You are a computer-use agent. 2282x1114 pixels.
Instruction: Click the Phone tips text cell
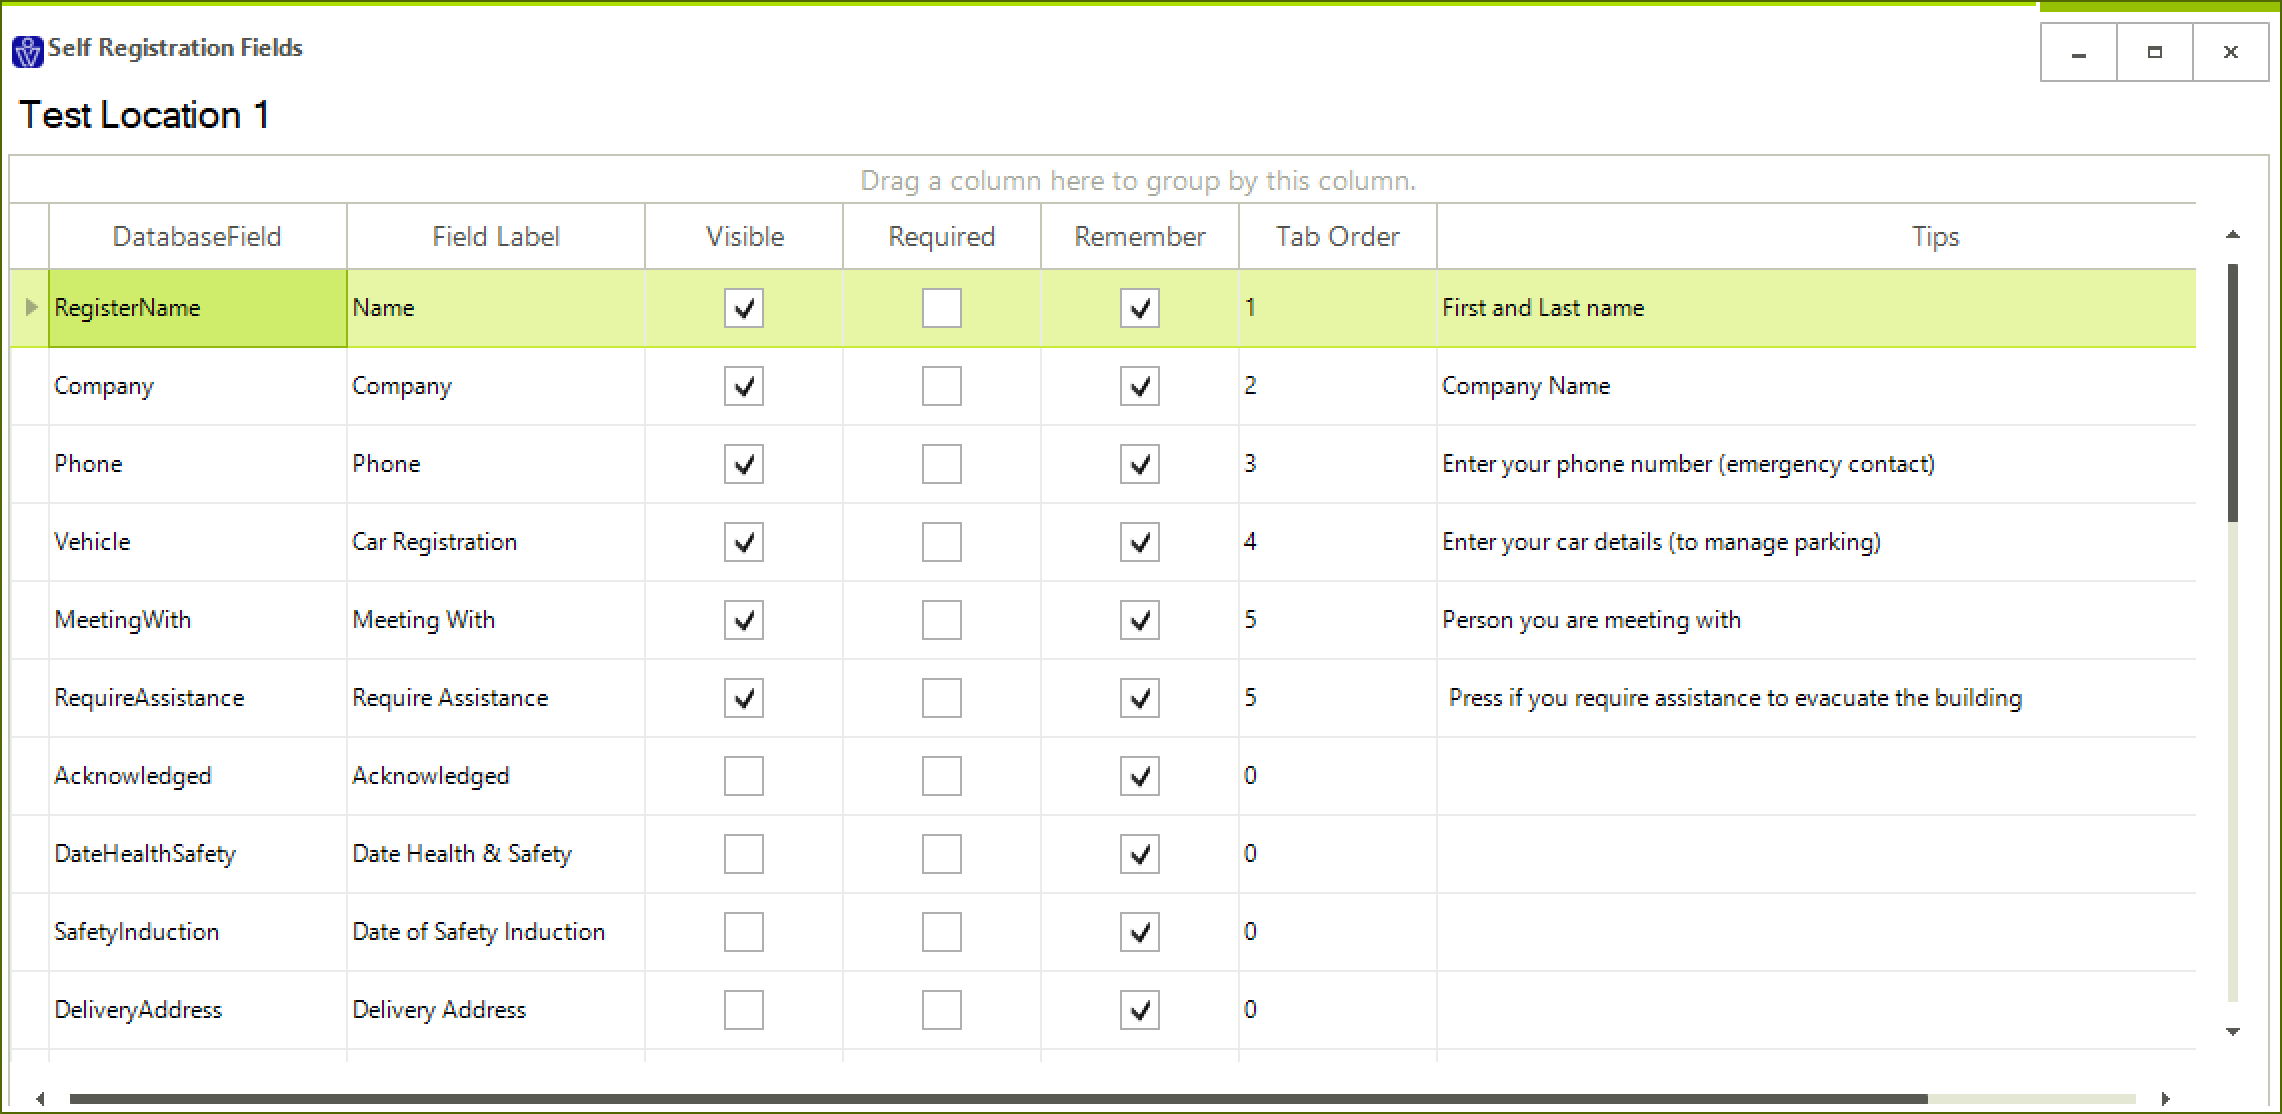pos(1688,464)
